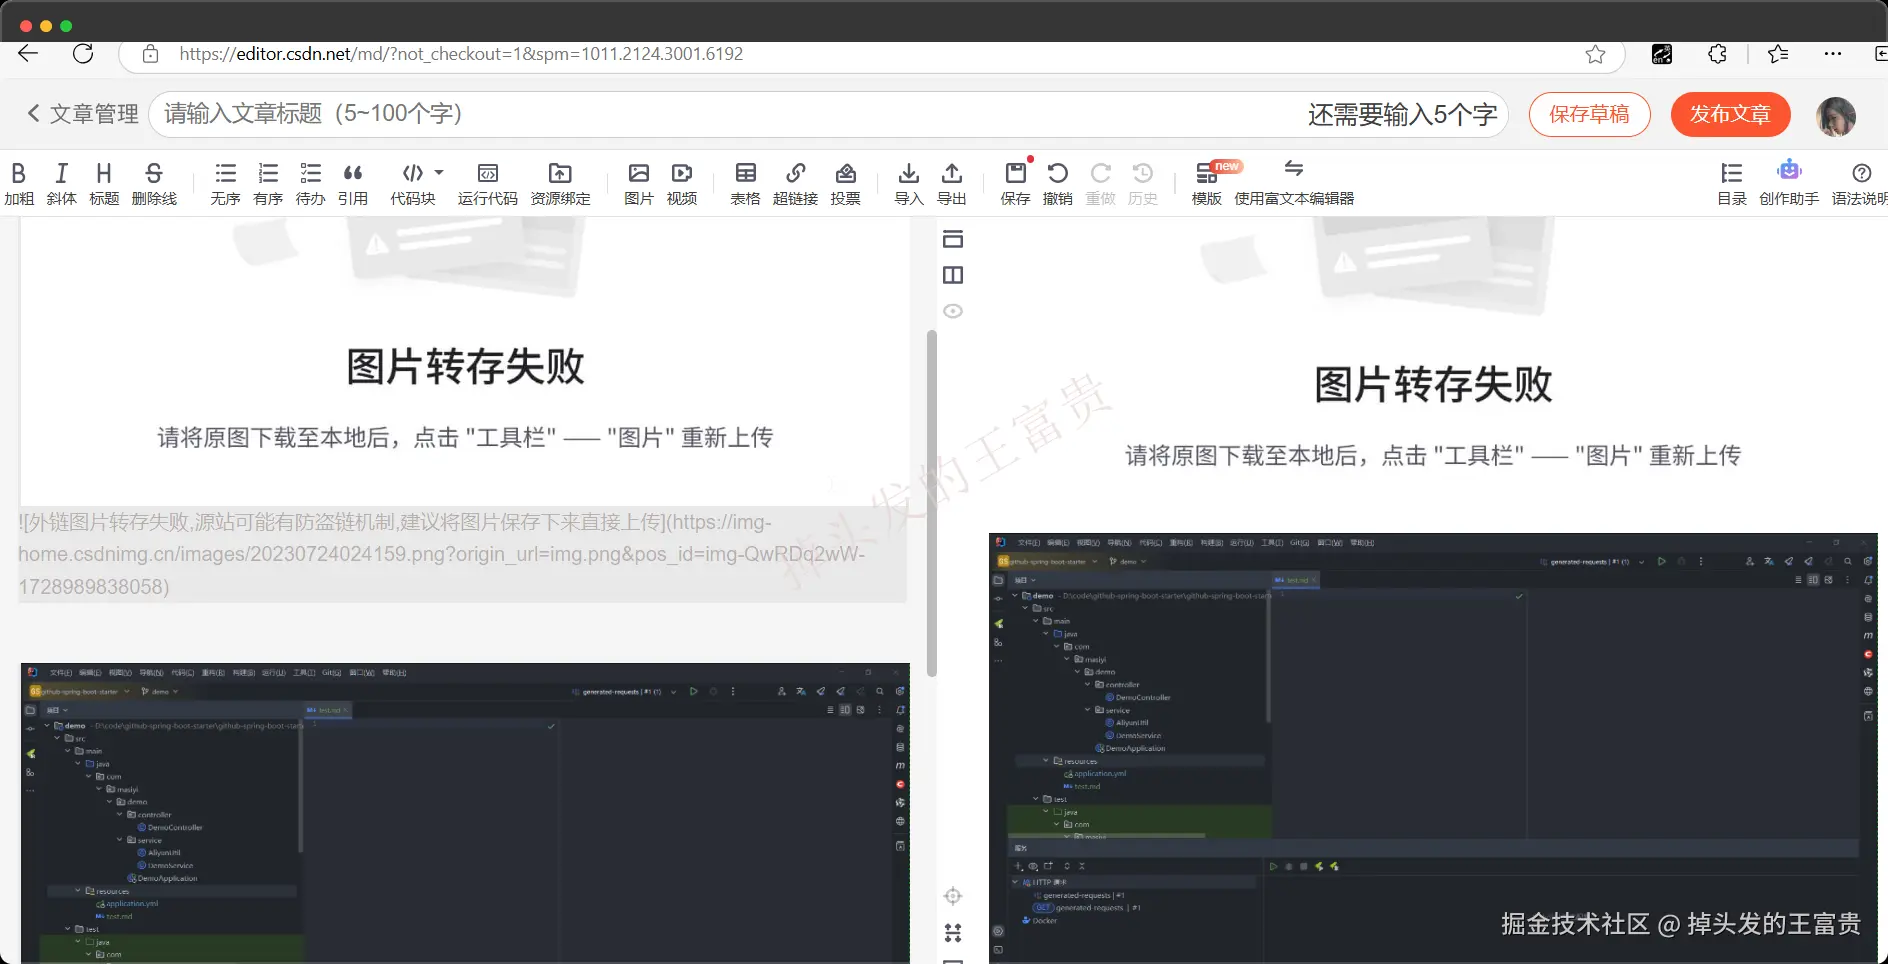Open the 语法说明 syntax help icon
1888x964 pixels.
[1863, 182]
